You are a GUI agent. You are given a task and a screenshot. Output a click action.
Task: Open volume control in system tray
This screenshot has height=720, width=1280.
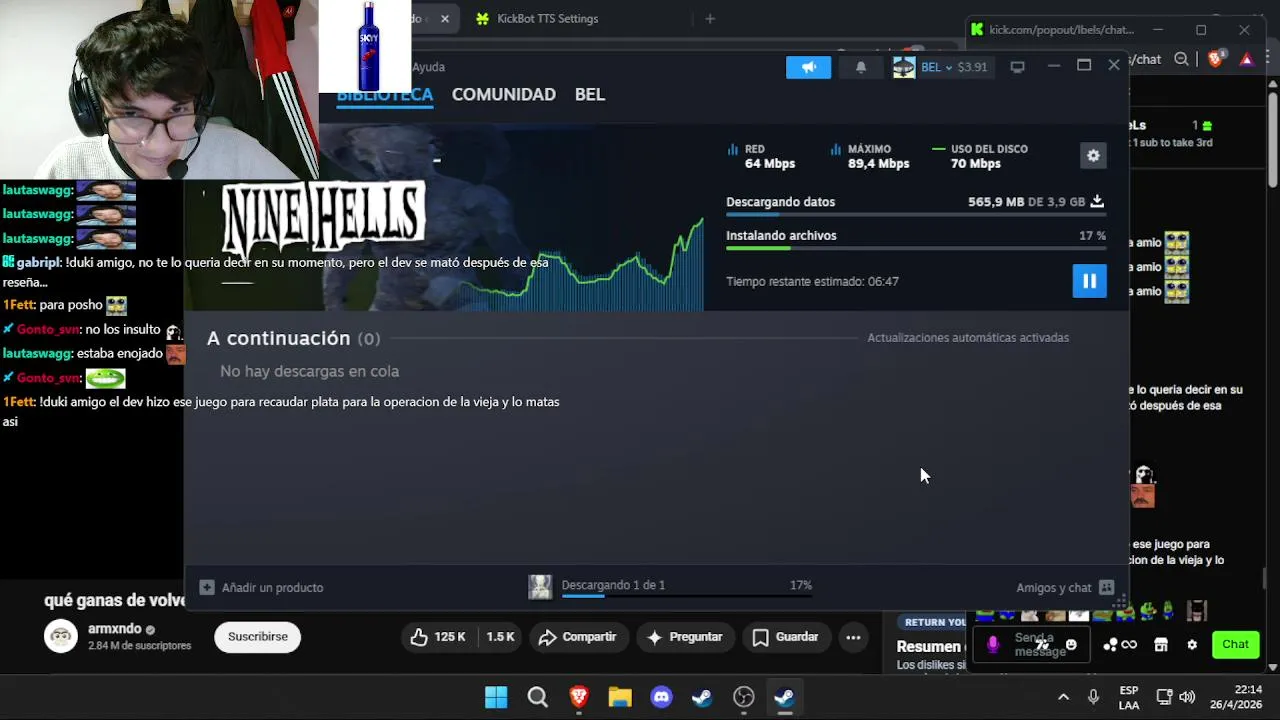pos(1187,697)
